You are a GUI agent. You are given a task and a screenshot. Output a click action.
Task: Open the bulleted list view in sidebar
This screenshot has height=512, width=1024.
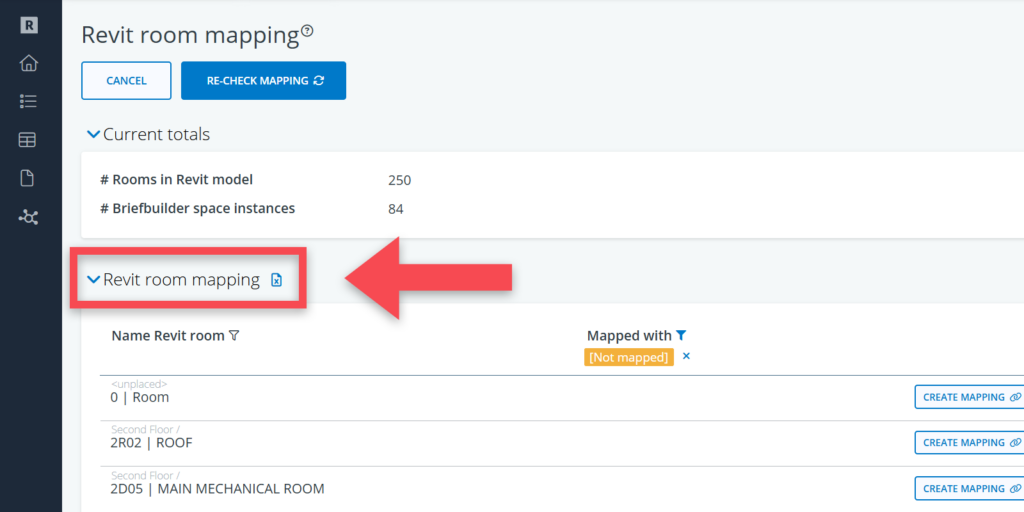coord(28,101)
